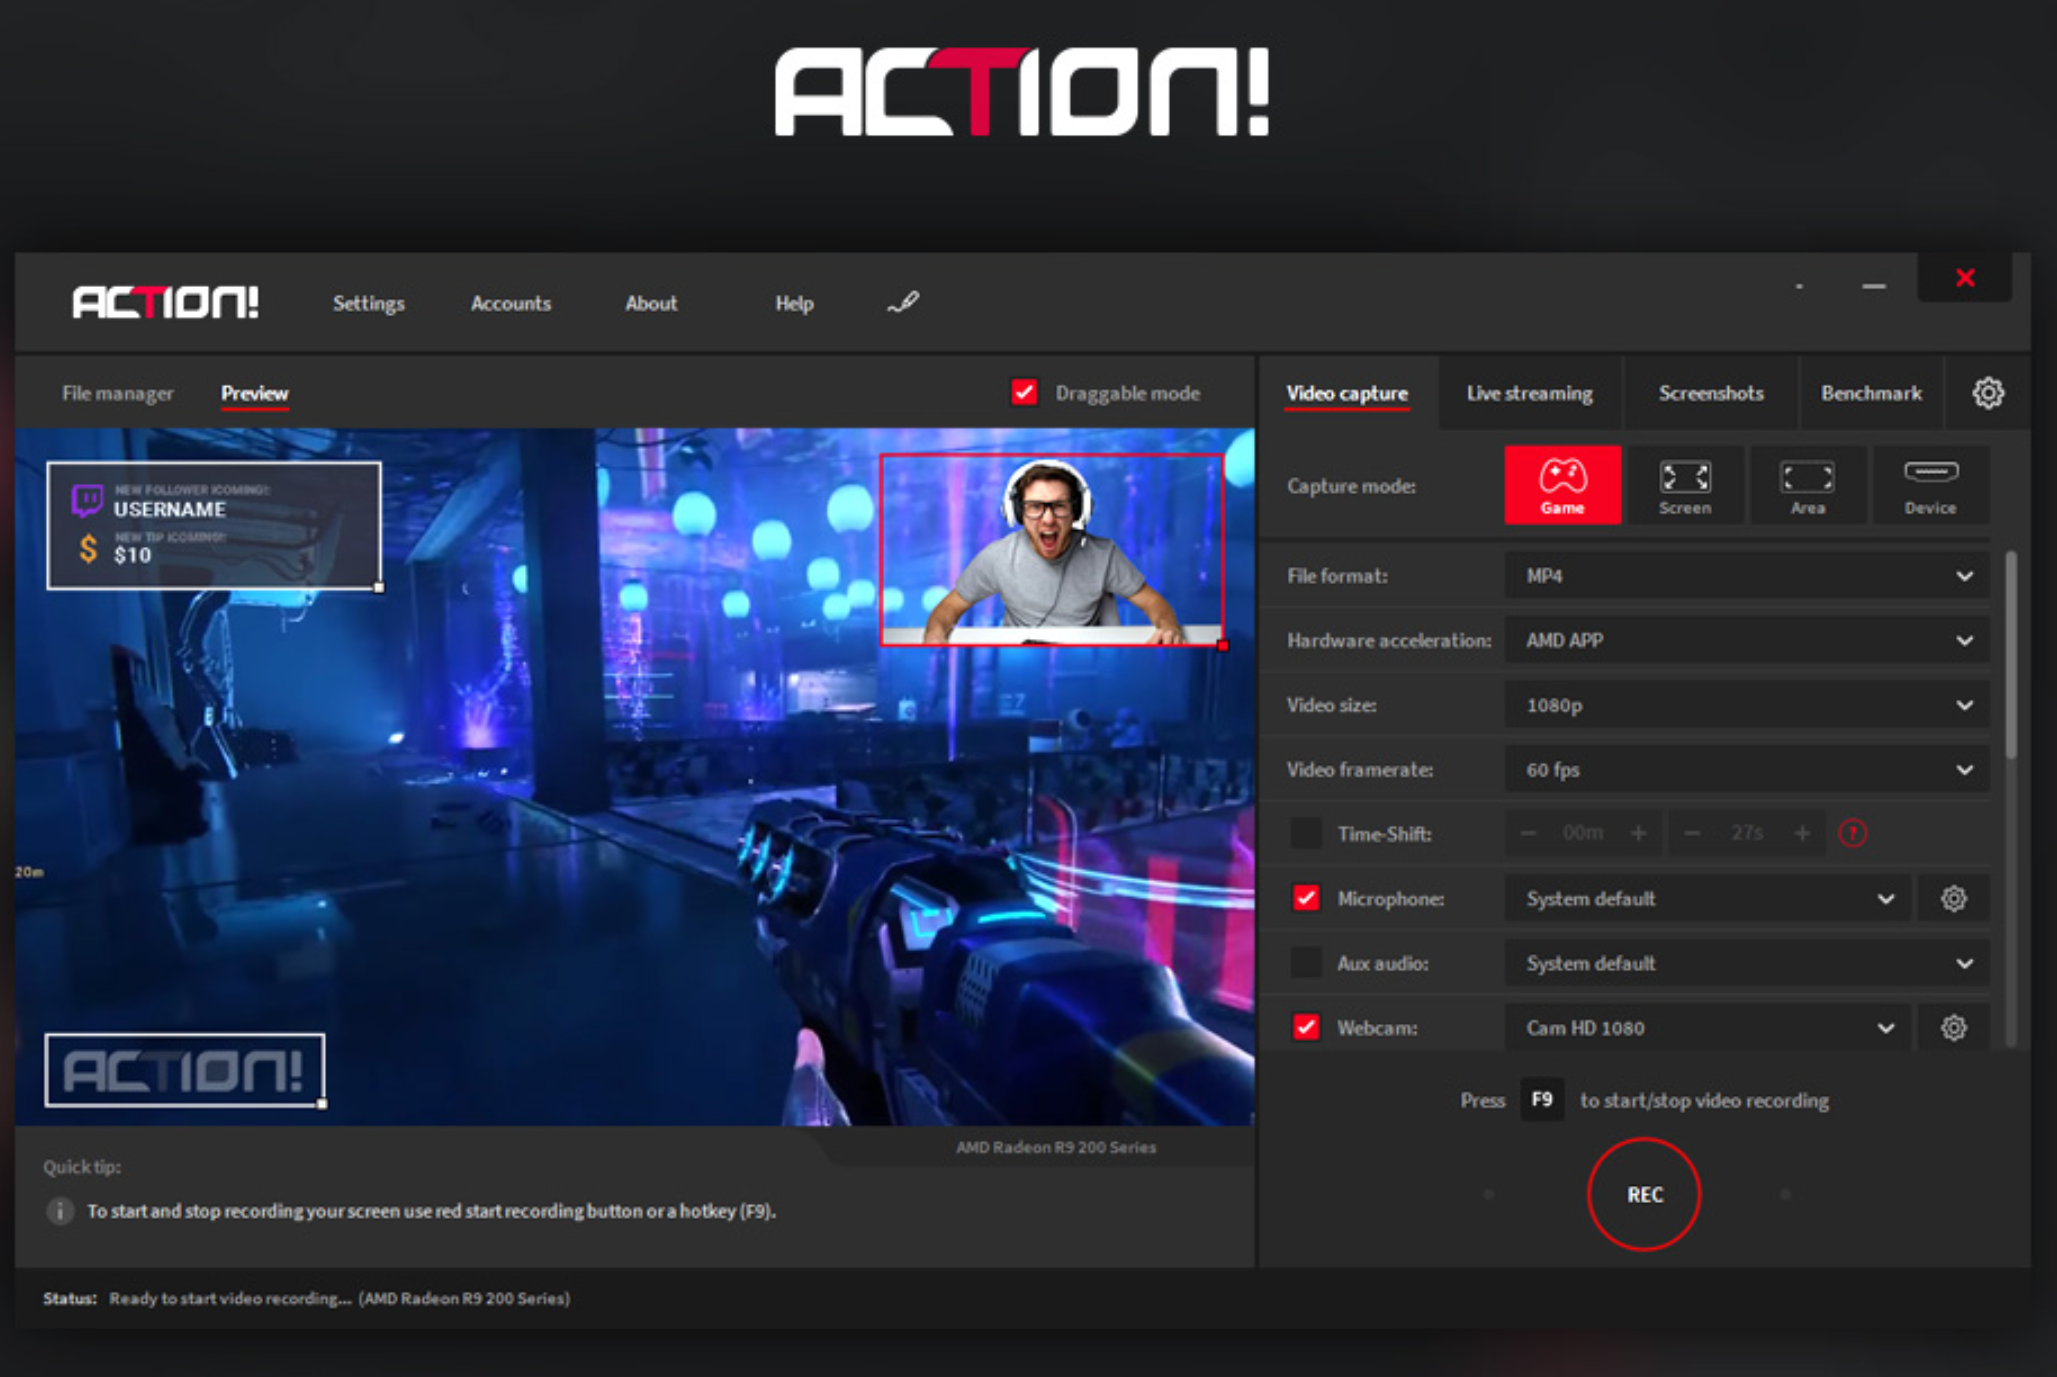Select the Game capture mode

click(1562, 485)
